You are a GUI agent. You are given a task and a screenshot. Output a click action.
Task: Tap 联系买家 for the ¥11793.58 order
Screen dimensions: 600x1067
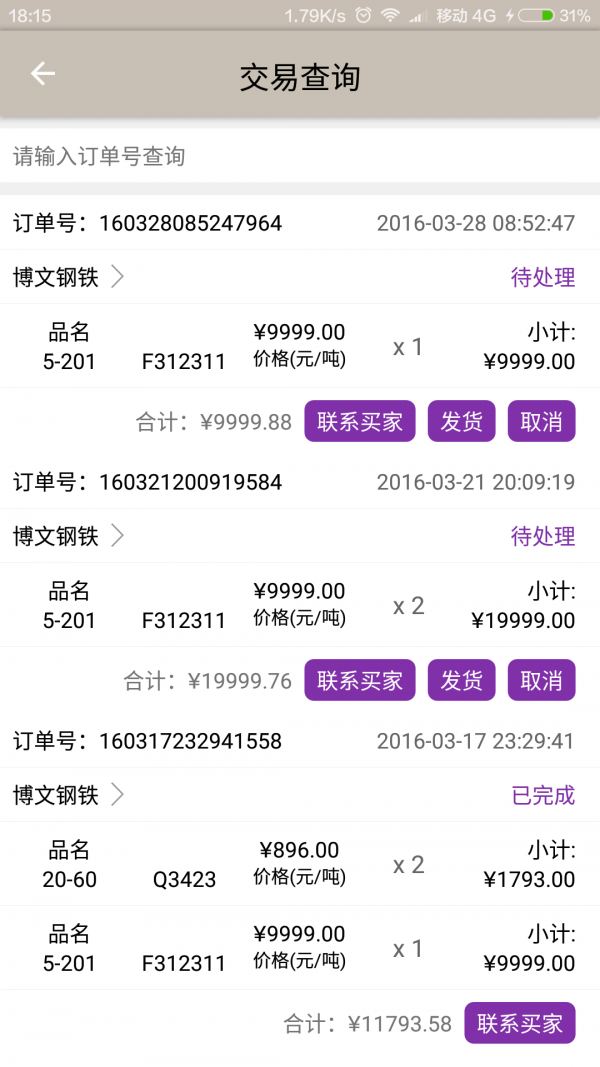click(x=520, y=1023)
